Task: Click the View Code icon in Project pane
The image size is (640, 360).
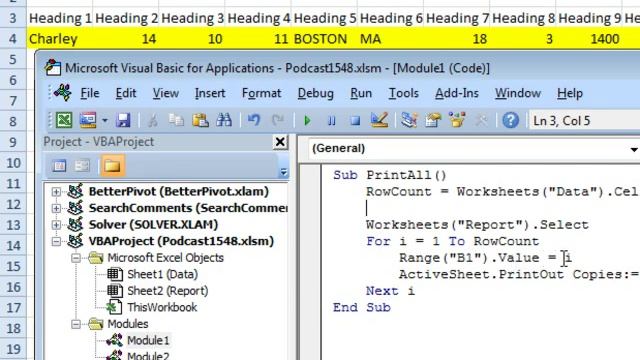Action: (60, 166)
